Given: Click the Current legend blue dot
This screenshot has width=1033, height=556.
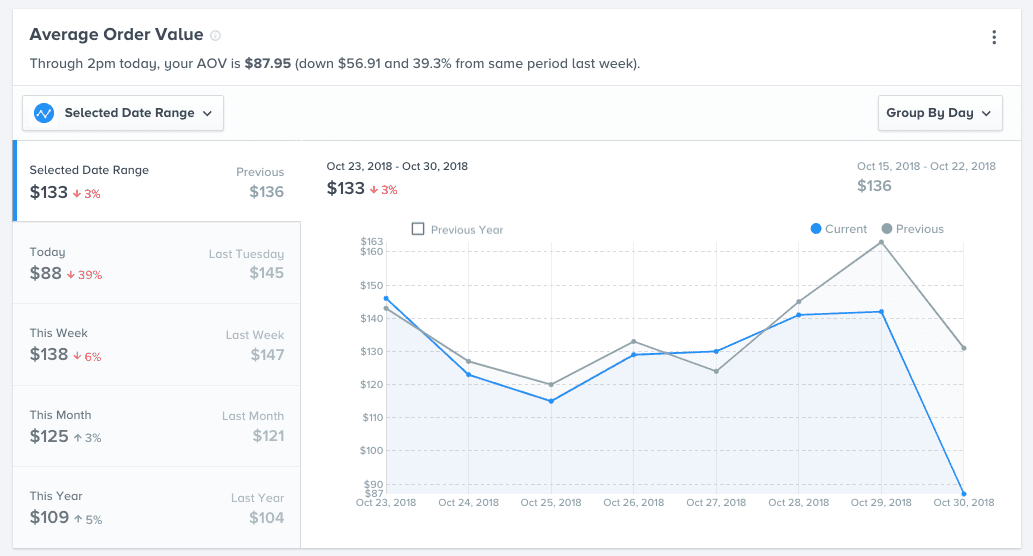Looking at the screenshot, I should 816,229.
